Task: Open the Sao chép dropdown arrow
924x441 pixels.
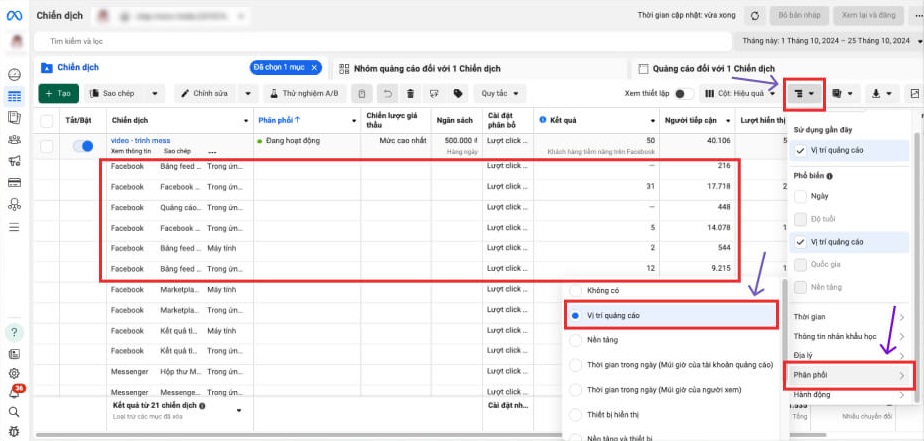Action: (x=156, y=93)
